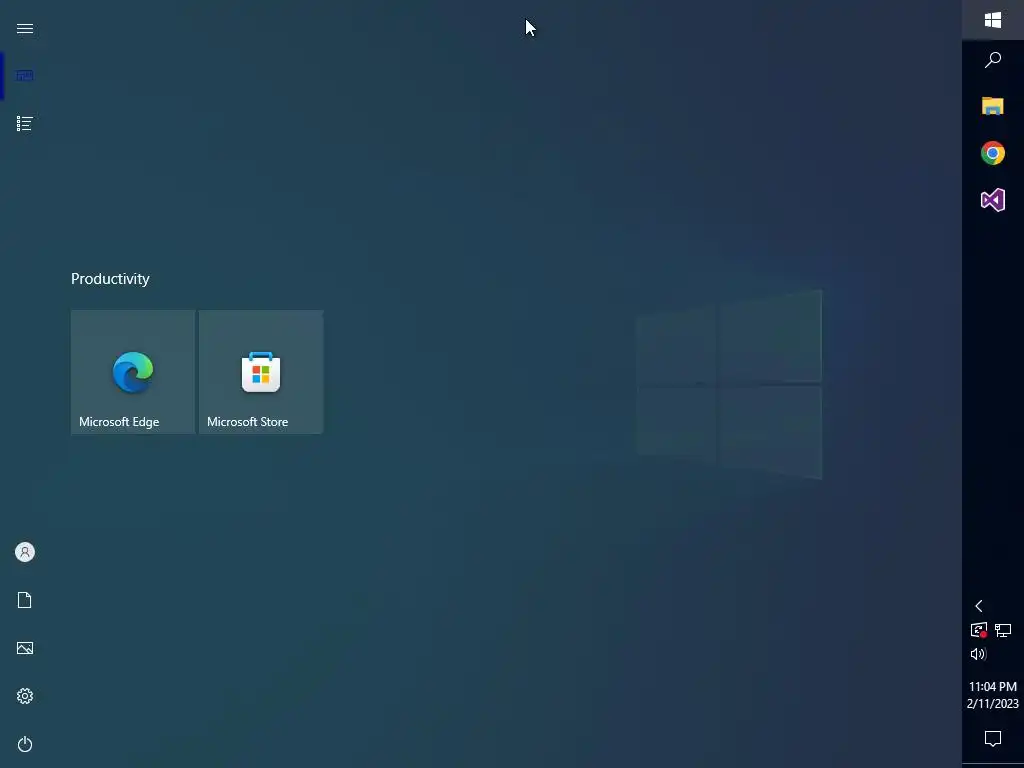Image resolution: width=1024 pixels, height=768 pixels.
Task: Open File Explorer from the taskbar
Action: tap(993, 106)
